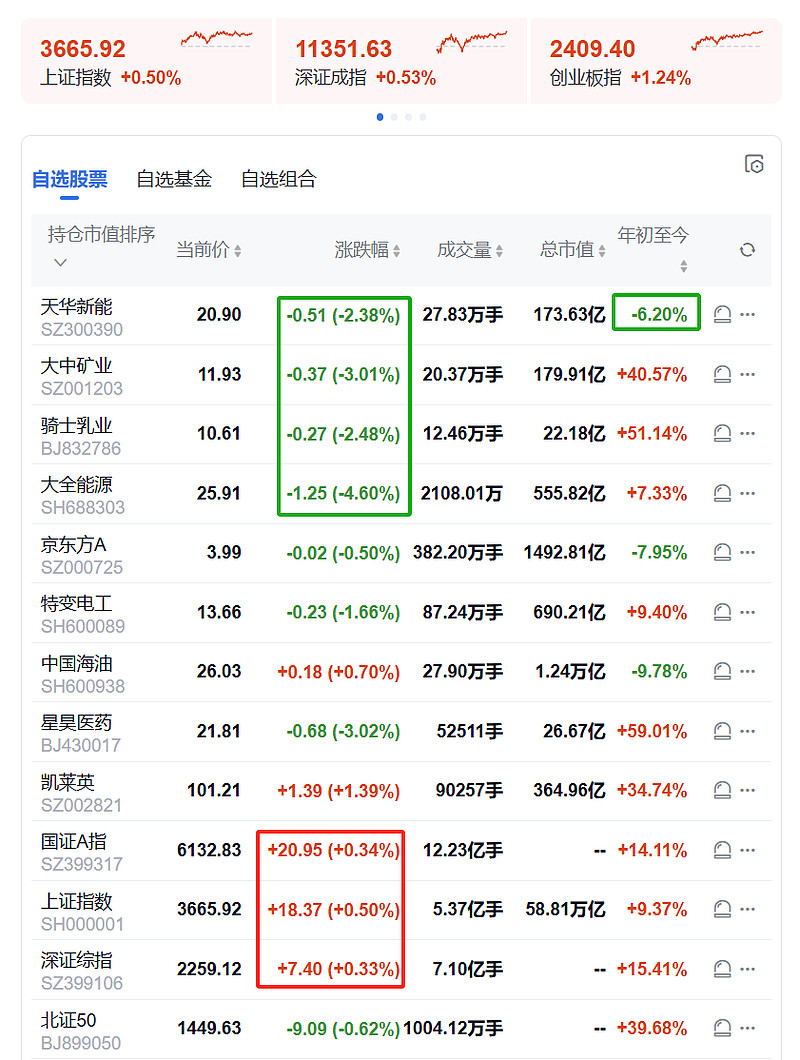Open more options for 大全能源
The width and height of the screenshot is (800, 1060).
tap(747, 493)
